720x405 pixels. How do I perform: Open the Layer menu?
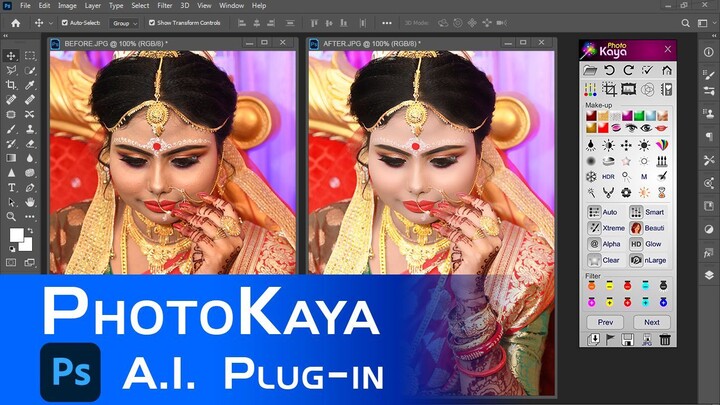(x=92, y=6)
